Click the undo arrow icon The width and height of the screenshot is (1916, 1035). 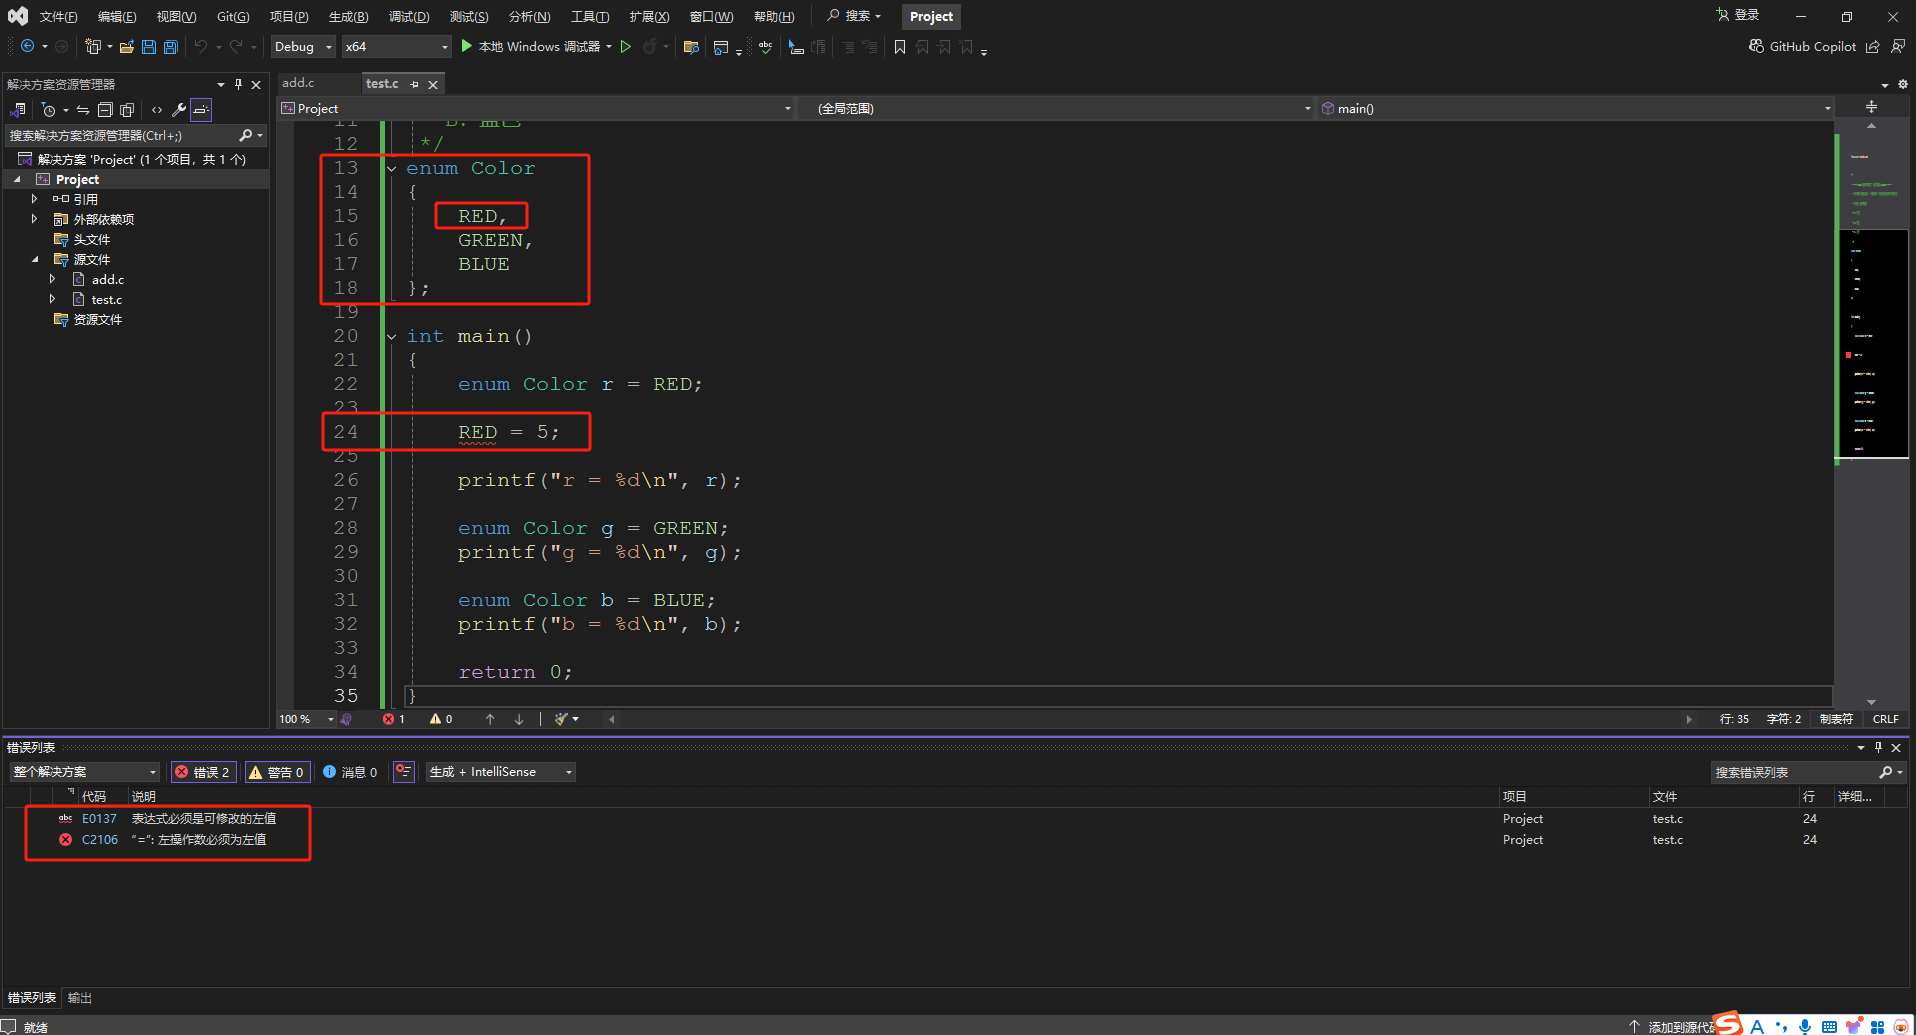point(201,46)
